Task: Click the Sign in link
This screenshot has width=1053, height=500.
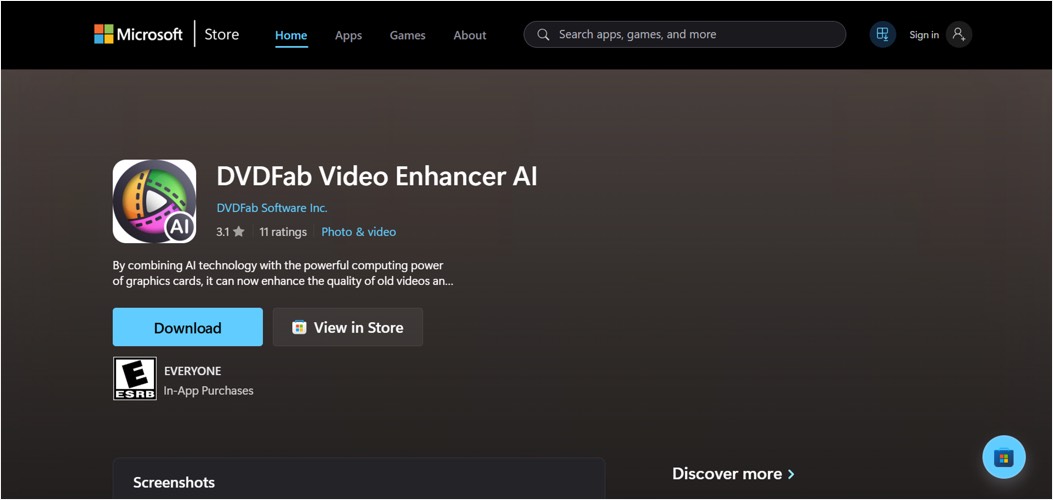Action: 923,35
